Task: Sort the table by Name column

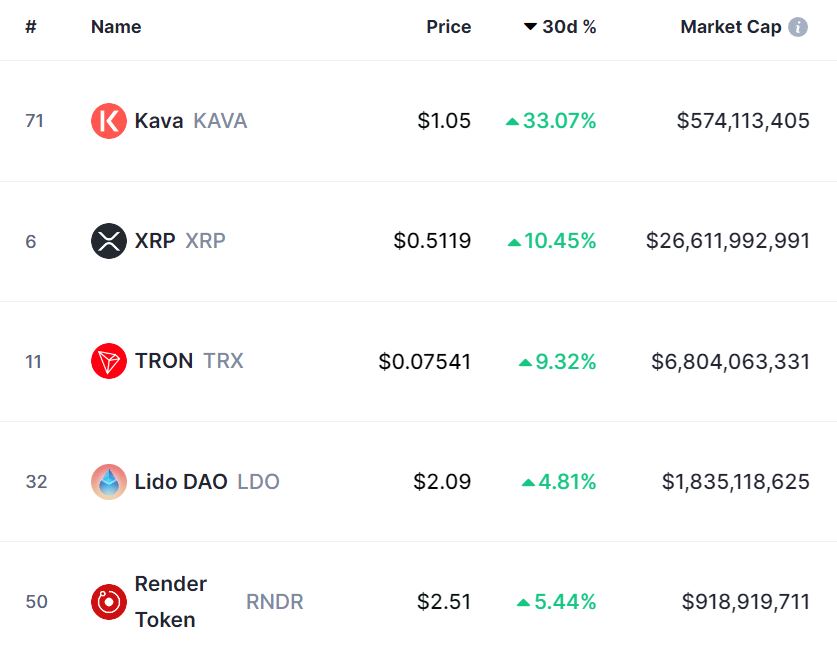Action: pos(116,27)
